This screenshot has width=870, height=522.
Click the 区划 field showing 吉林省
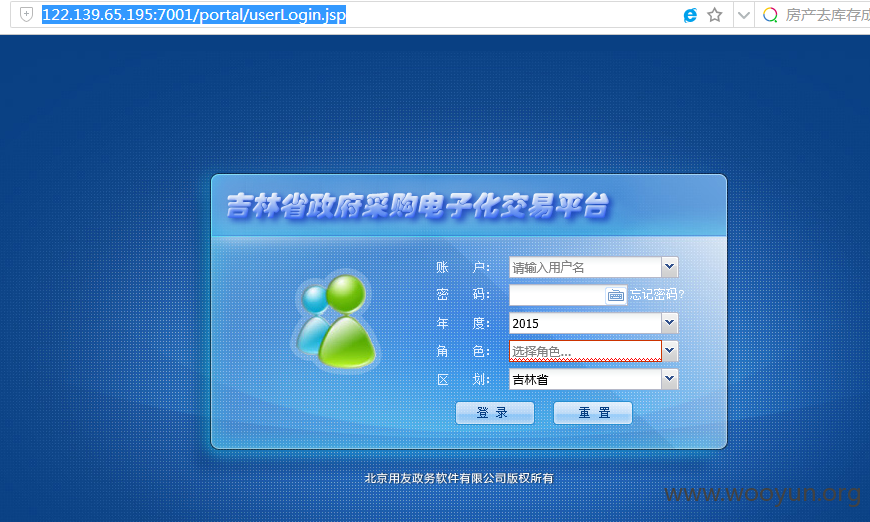(x=585, y=379)
